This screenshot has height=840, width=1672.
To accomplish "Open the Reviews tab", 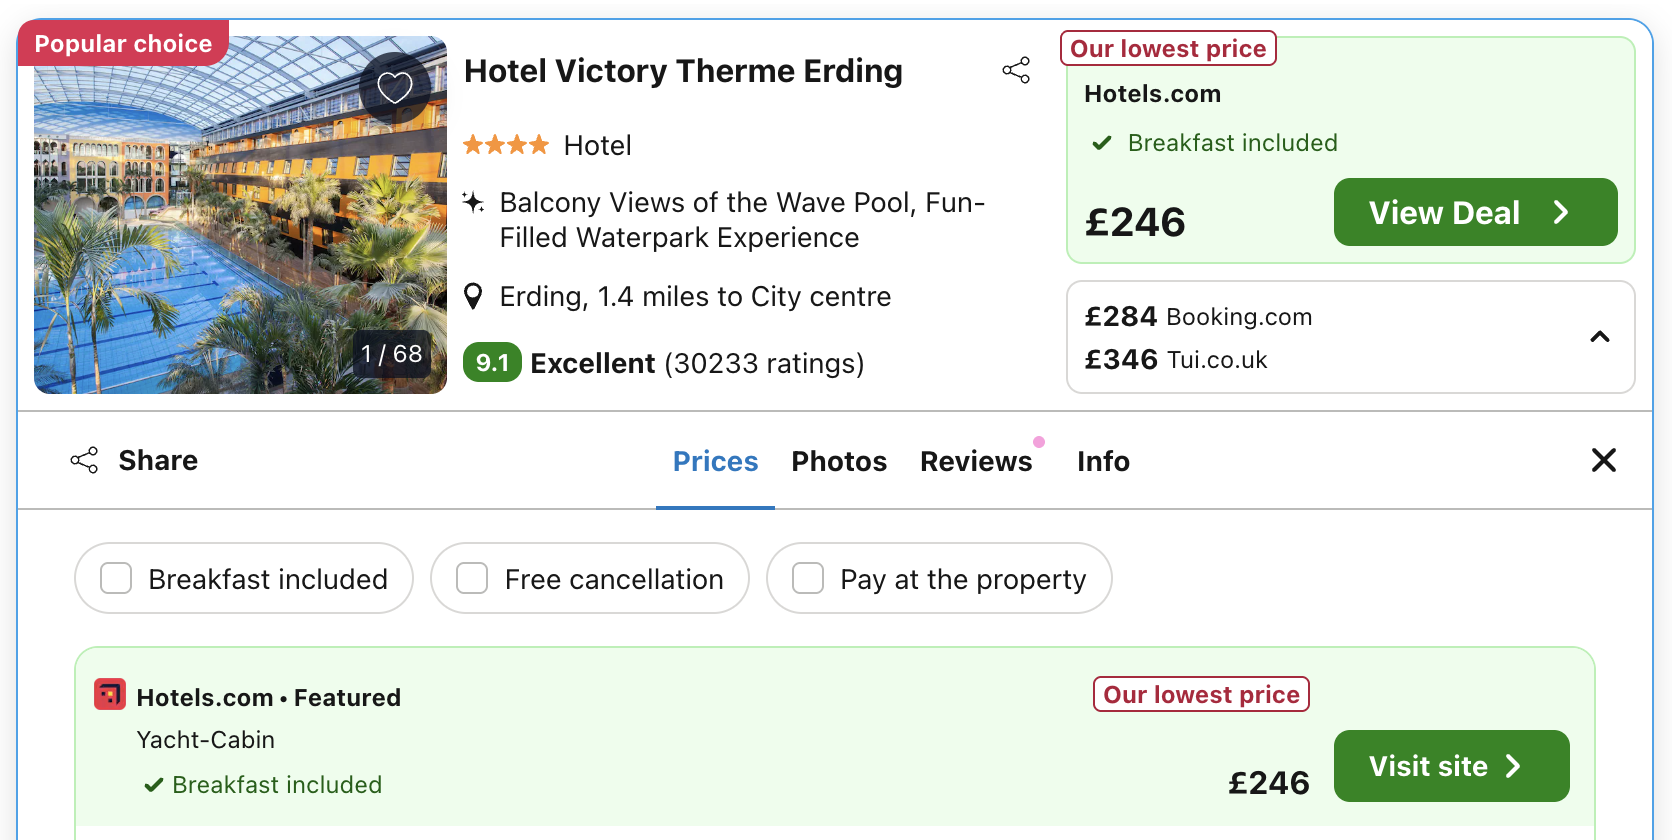I will point(976,461).
